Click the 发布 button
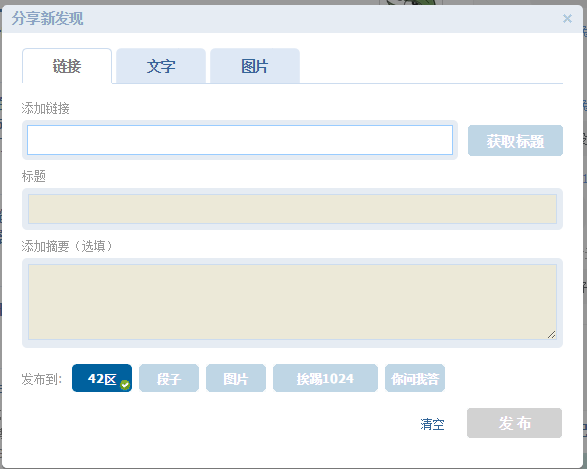Viewport: 587px width, 469px height. (514, 423)
